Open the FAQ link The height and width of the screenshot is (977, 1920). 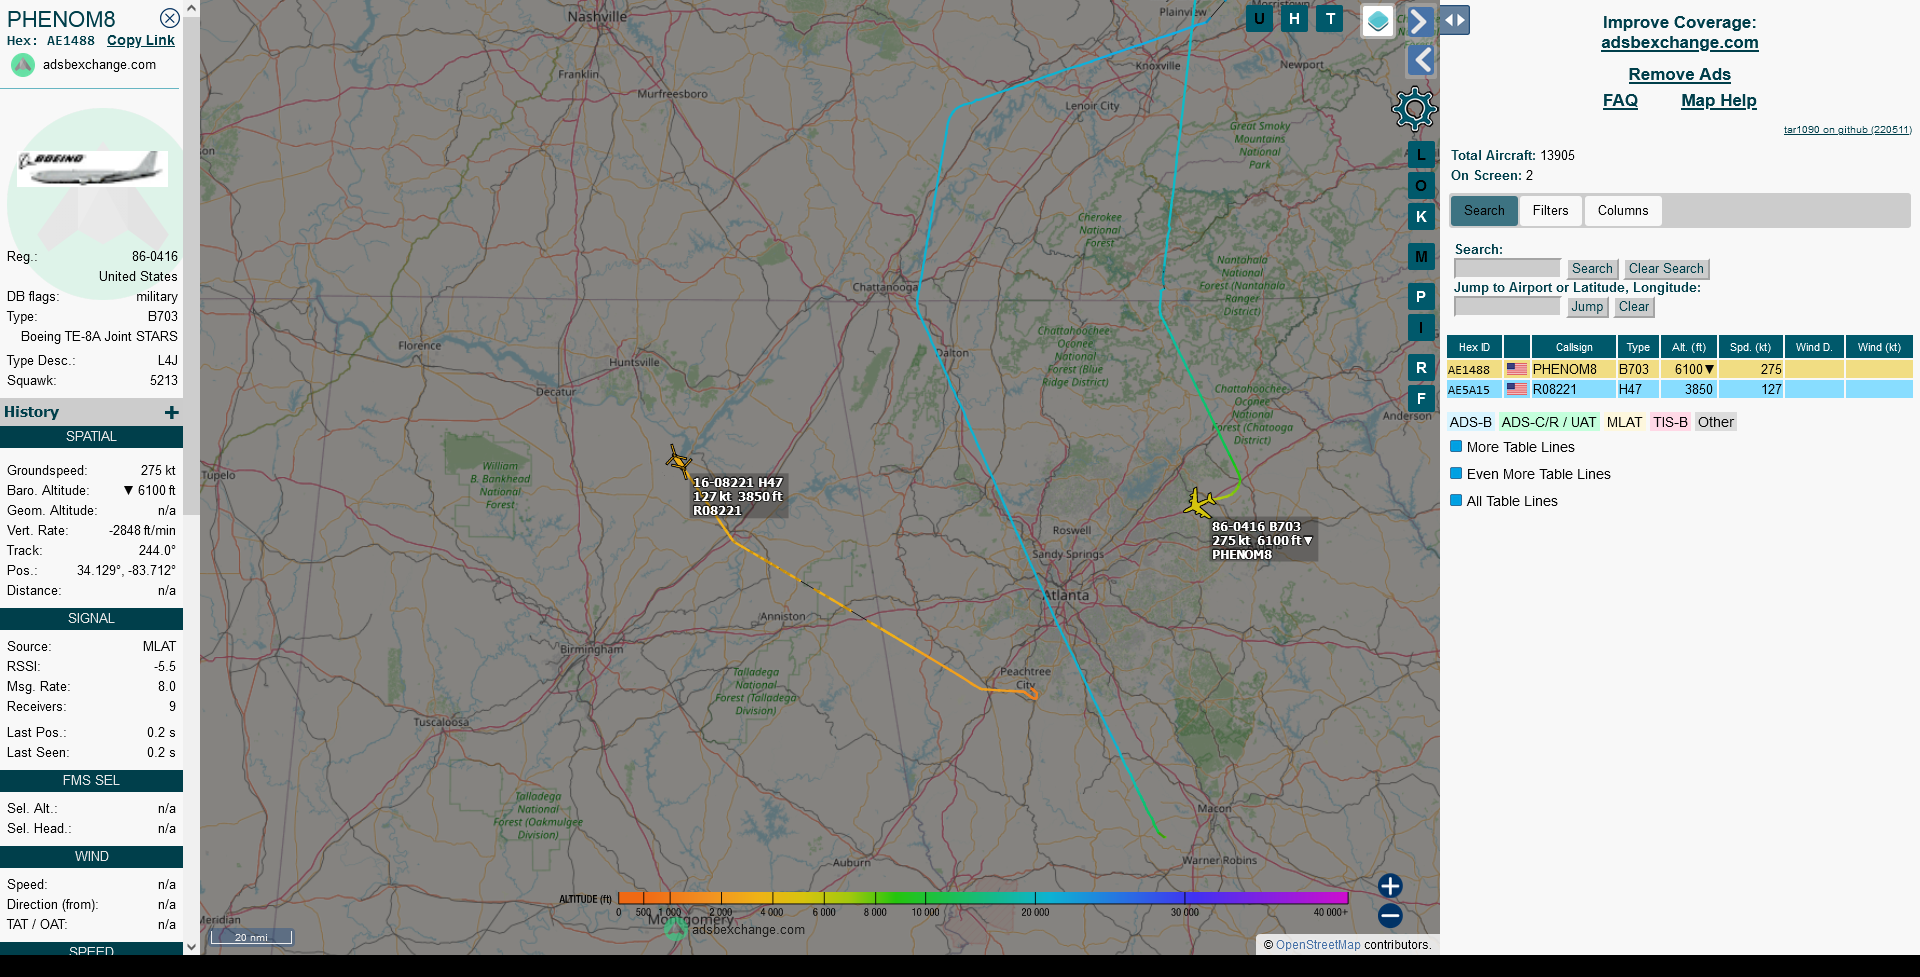(x=1620, y=100)
